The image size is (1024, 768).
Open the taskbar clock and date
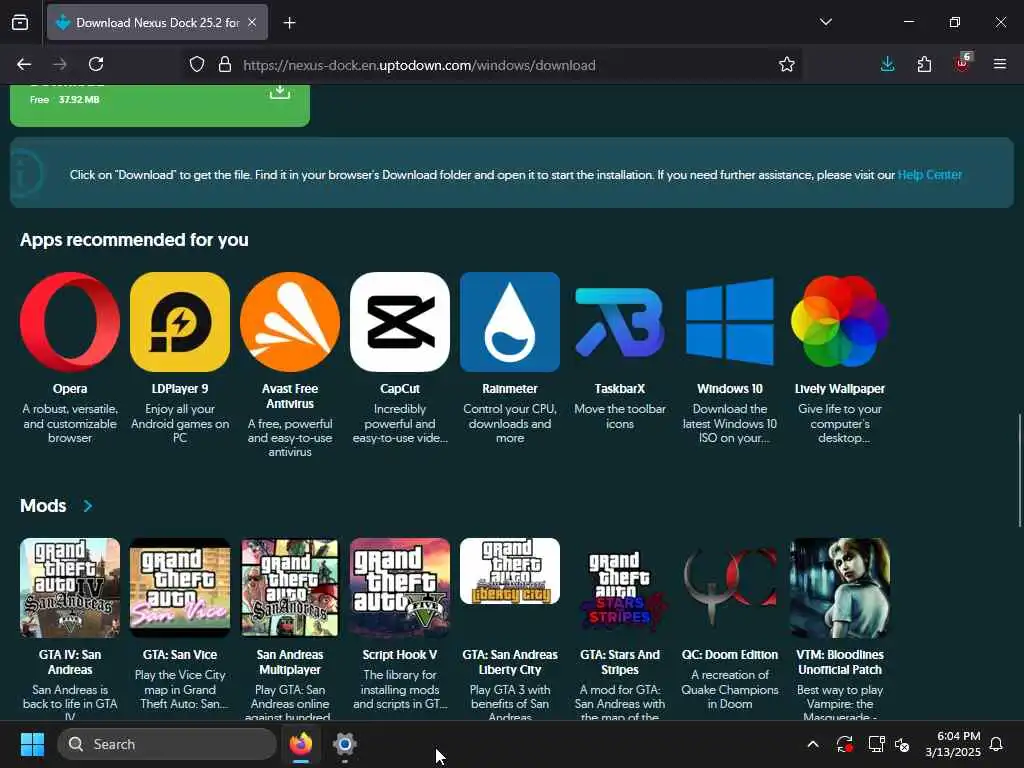coord(953,744)
